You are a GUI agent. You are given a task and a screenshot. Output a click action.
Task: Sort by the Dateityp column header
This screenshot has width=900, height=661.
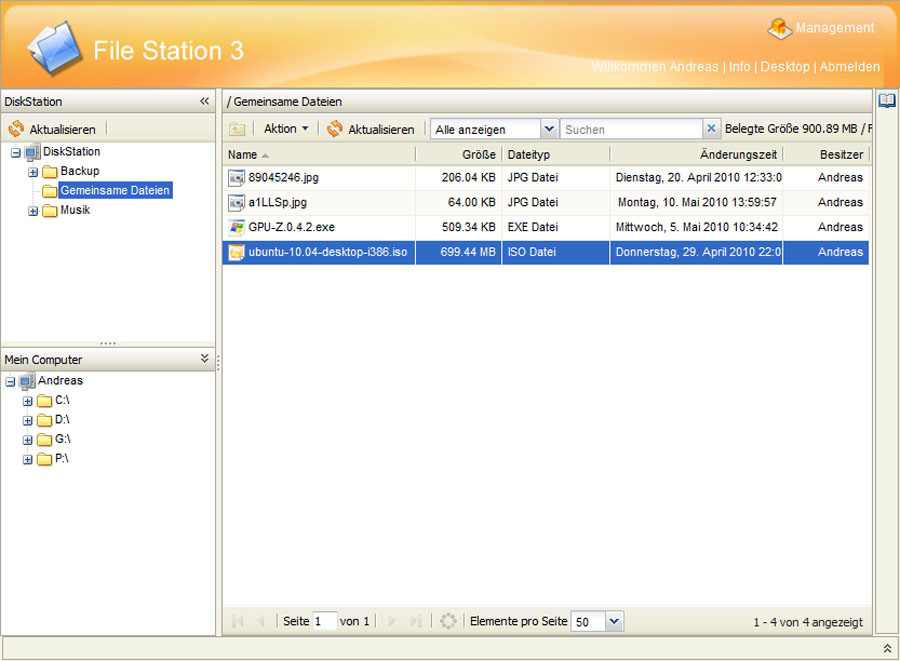[556, 155]
